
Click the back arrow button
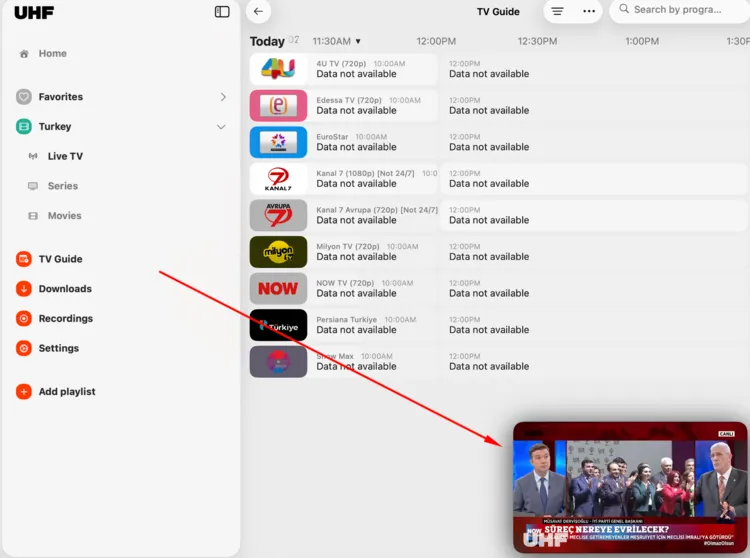(258, 12)
